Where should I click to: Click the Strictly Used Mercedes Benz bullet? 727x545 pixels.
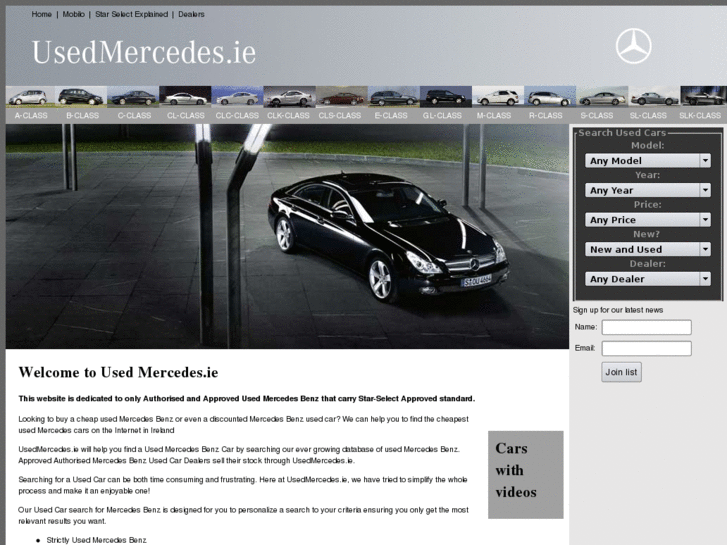click(x=96, y=540)
